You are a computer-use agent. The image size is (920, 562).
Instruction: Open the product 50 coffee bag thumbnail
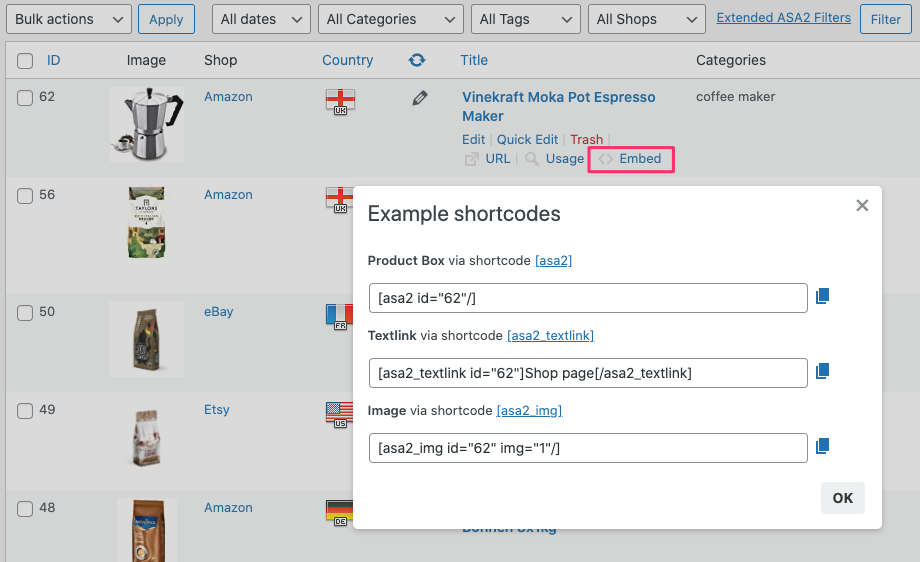coord(147,340)
